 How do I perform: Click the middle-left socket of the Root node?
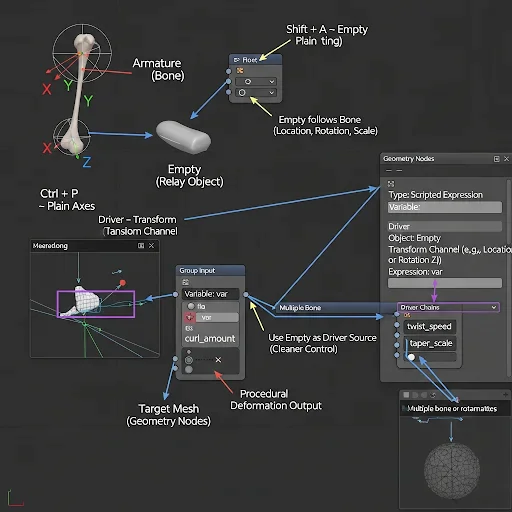228,81
